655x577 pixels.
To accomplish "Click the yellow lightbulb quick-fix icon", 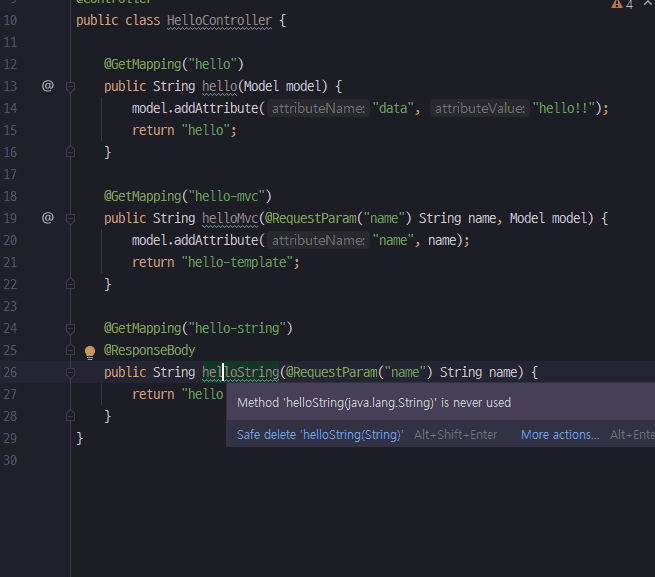I will point(90,352).
